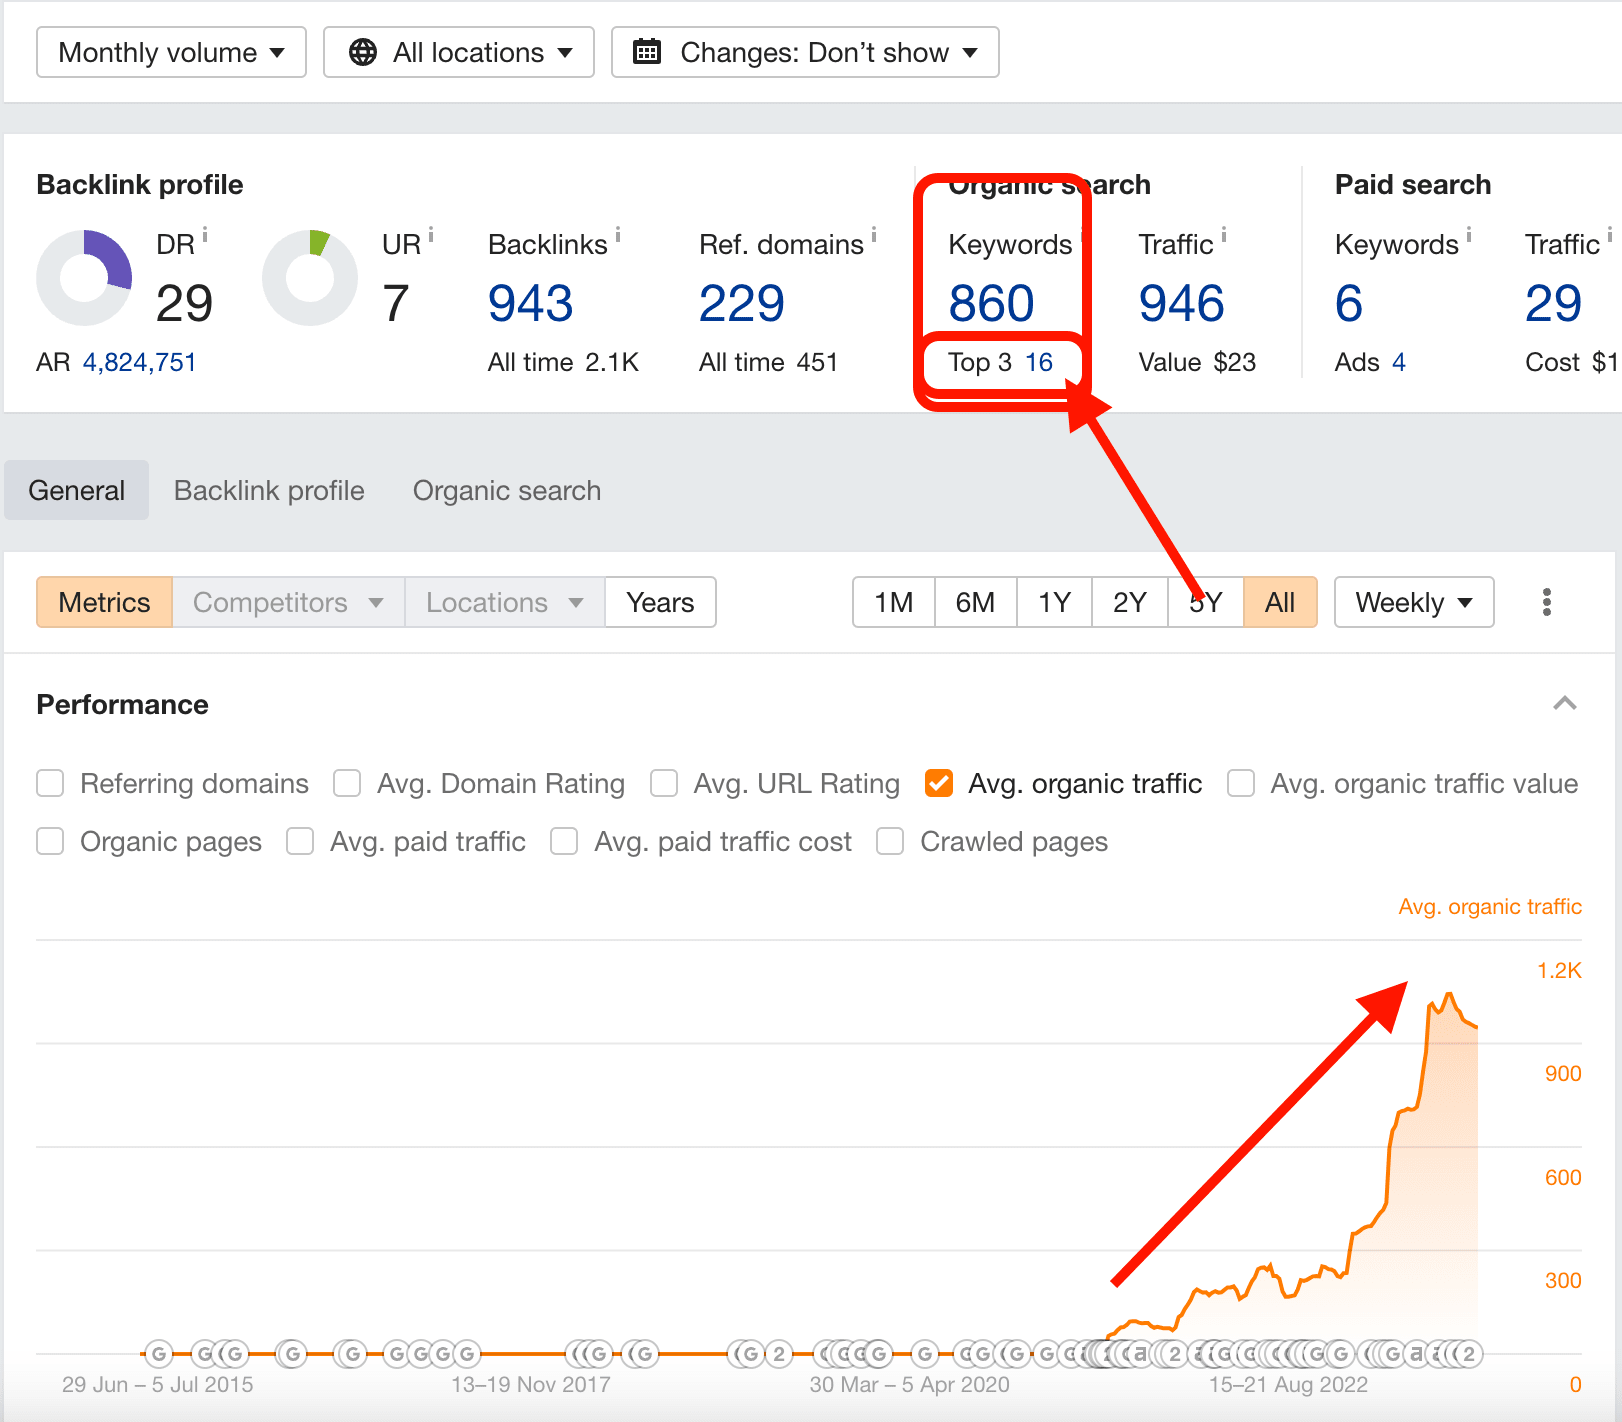Switch to the Backlink profile tab
The image size is (1622, 1422).
(x=269, y=490)
